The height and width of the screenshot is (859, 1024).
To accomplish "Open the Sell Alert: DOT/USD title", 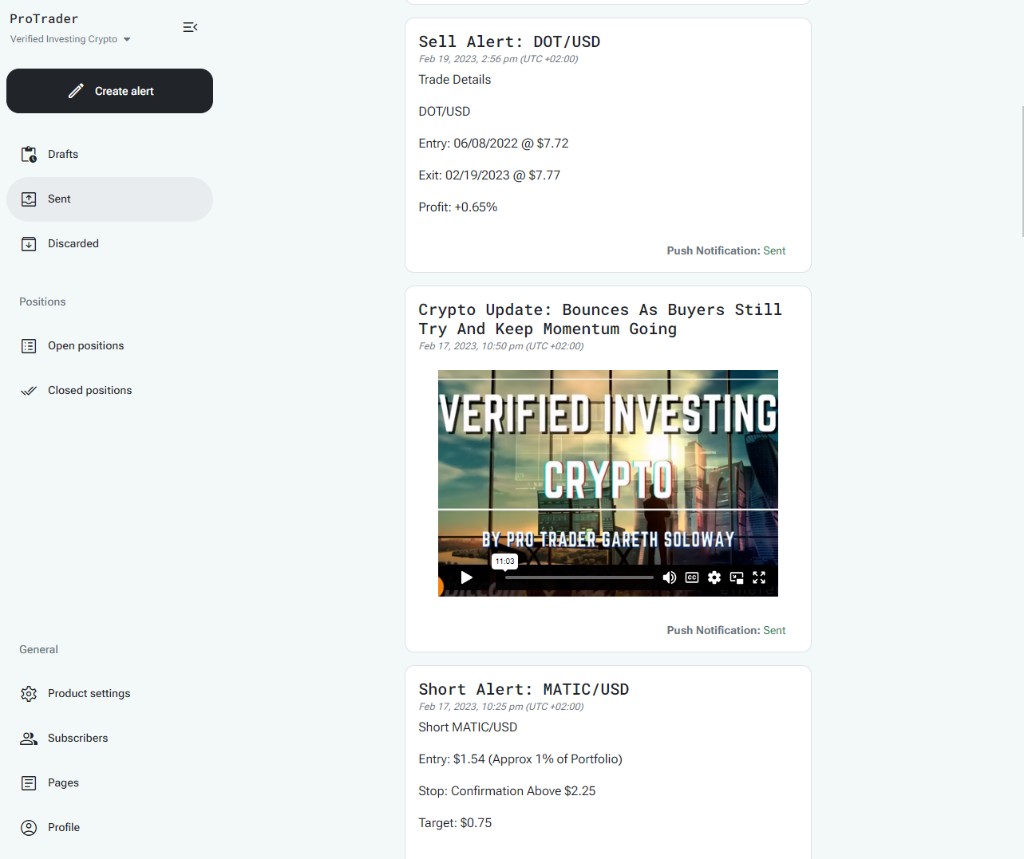I will (x=509, y=42).
